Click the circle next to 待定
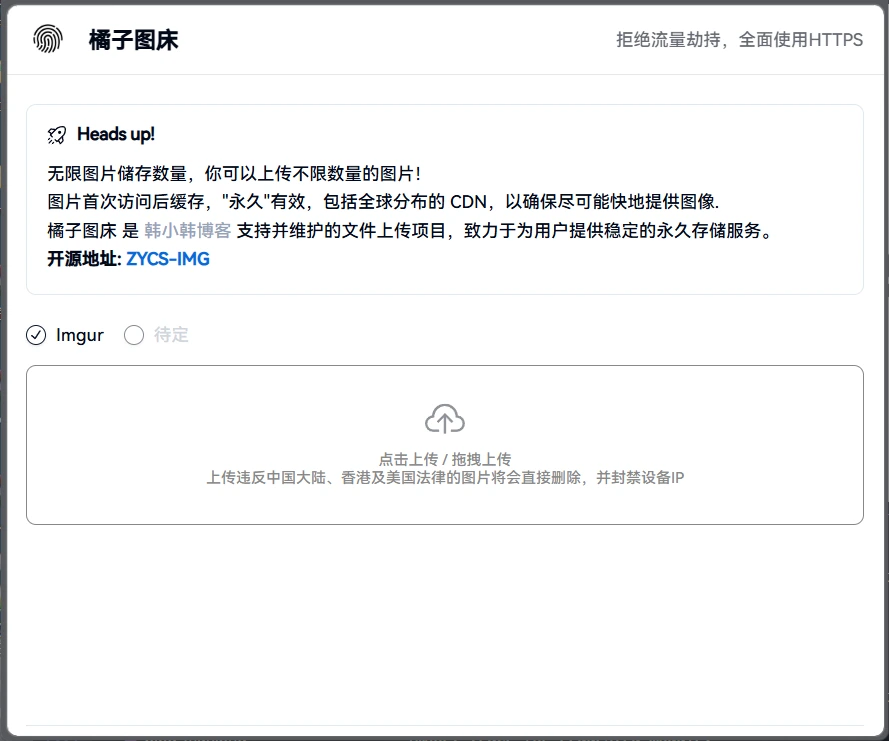The height and width of the screenshot is (741, 889). pyautogui.click(x=134, y=335)
